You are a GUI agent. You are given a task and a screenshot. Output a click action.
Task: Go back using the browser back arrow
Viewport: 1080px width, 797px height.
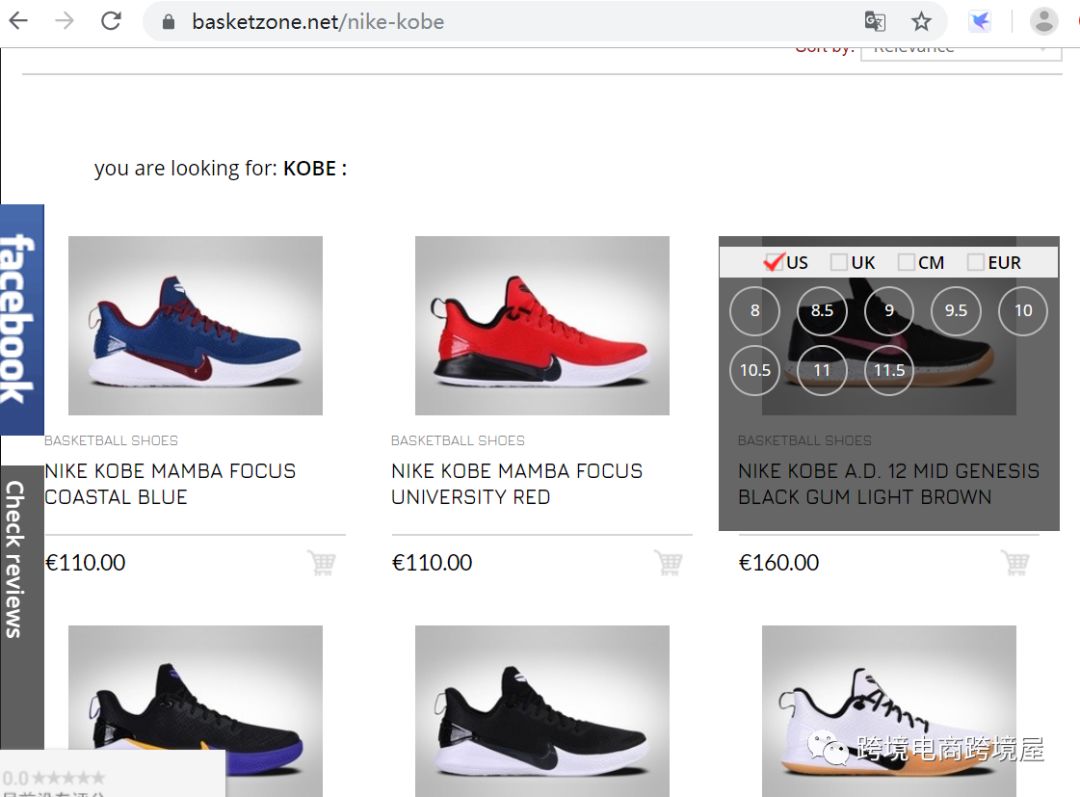tap(19, 21)
